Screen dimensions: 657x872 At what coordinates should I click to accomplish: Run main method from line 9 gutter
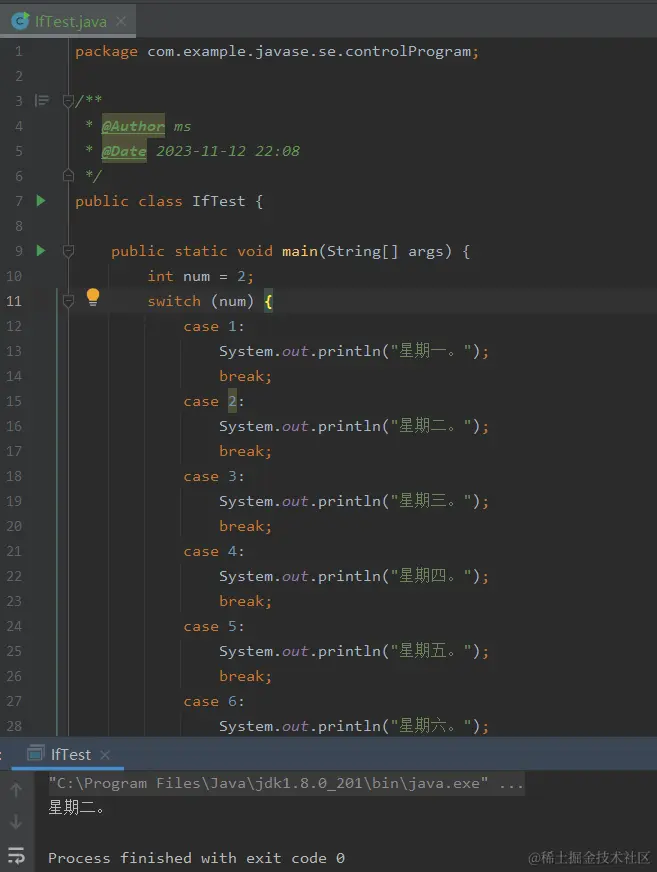coord(41,250)
